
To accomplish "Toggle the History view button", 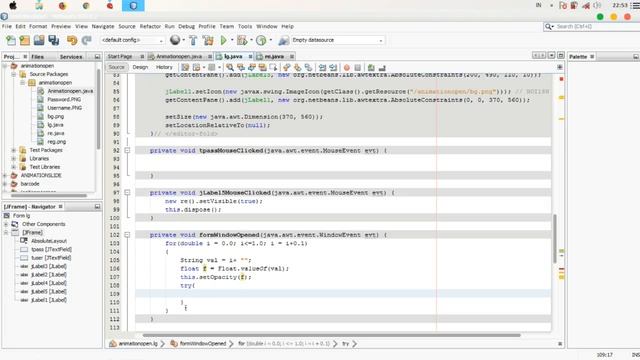I will [164, 67].
